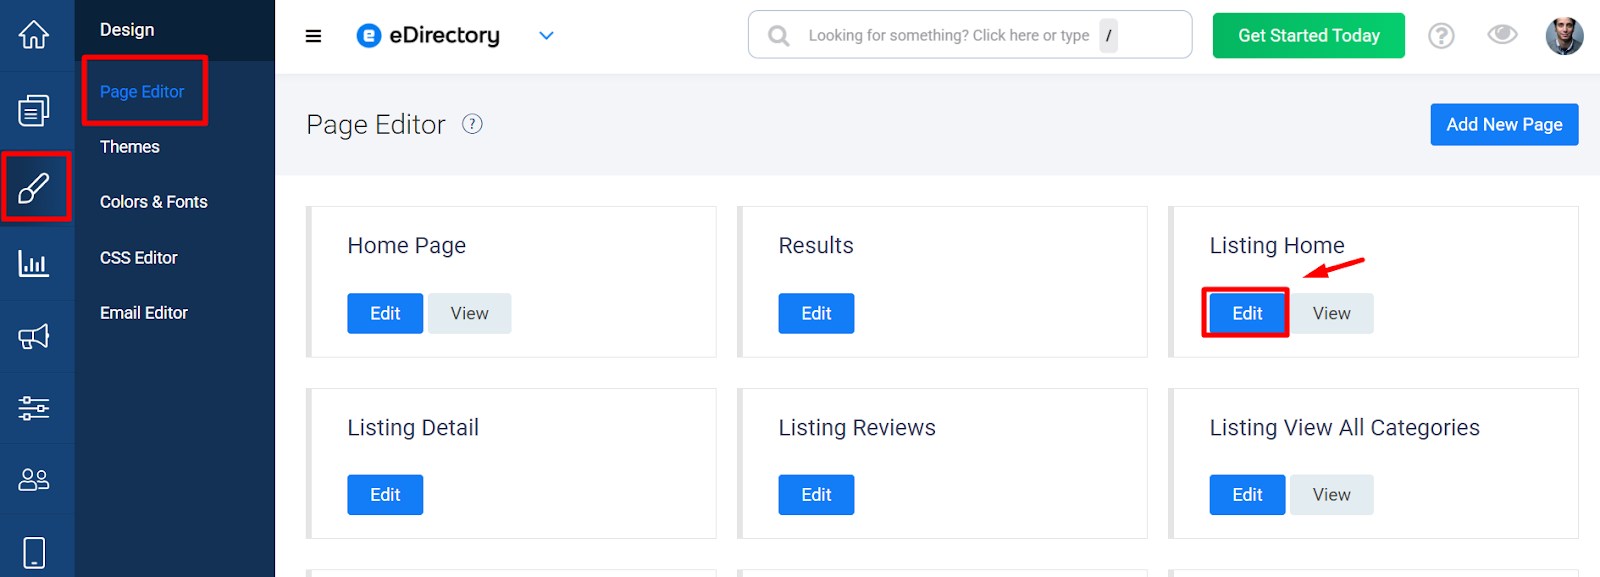The image size is (1600, 577).
Task: Open Colors & Fonts menu item
Action: click(154, 202)
